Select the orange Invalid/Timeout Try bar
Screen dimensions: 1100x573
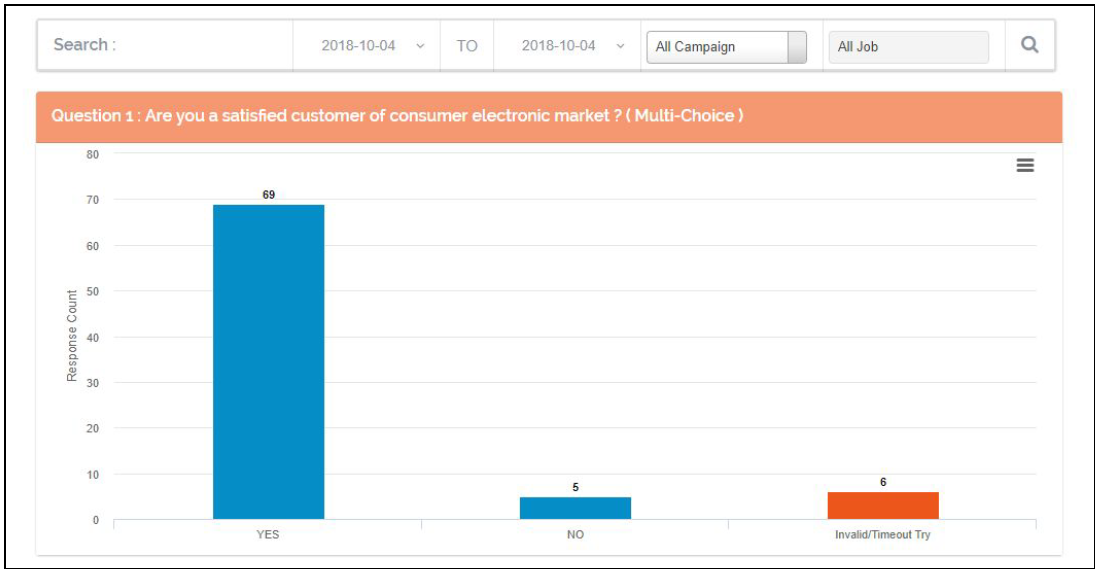pos(883,505)
